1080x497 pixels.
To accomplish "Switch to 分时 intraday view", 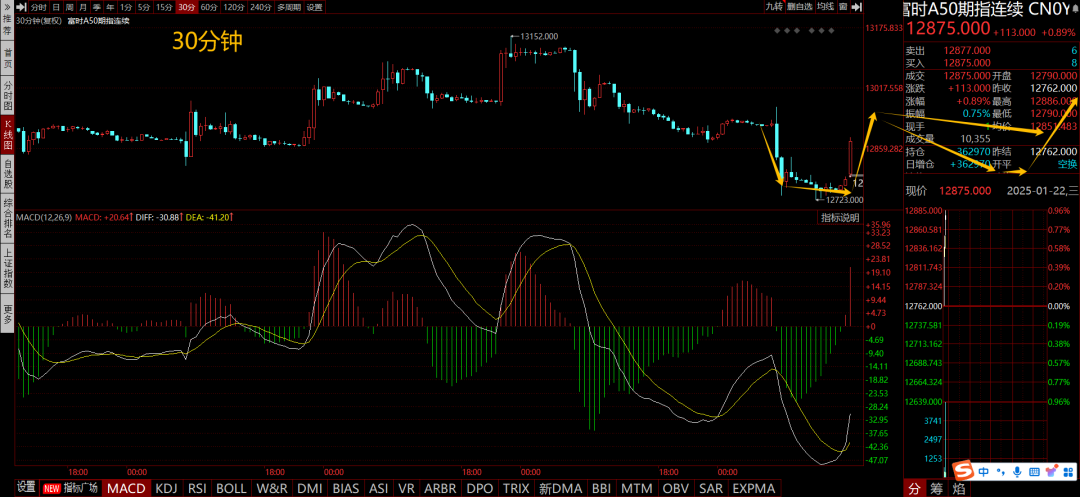I will pos(39,7).
